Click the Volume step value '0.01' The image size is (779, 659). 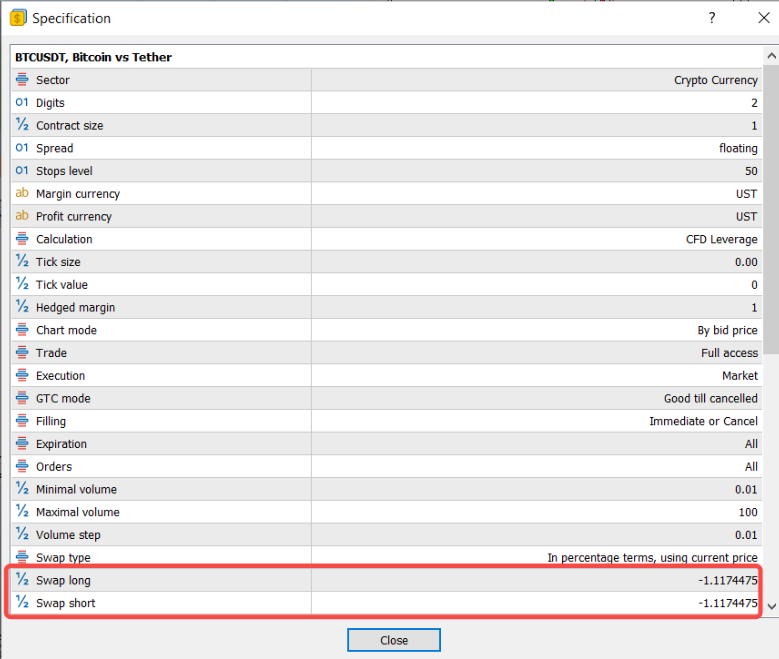pyautogui.click(x=746, y=535)
